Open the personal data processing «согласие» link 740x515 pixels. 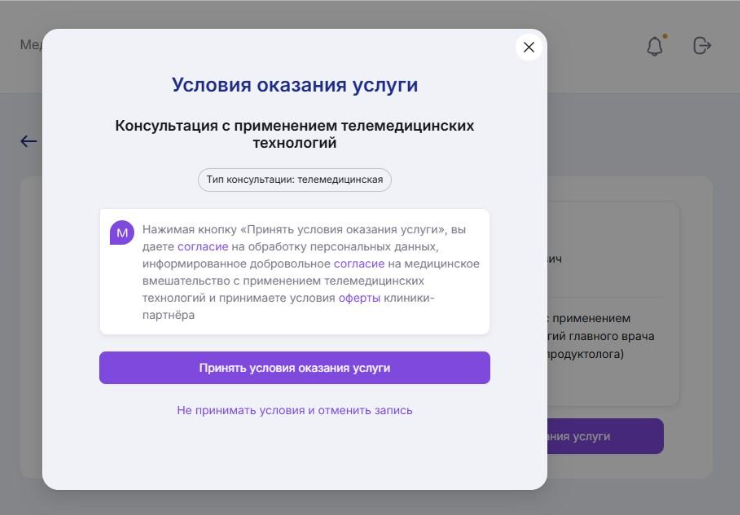203,246
